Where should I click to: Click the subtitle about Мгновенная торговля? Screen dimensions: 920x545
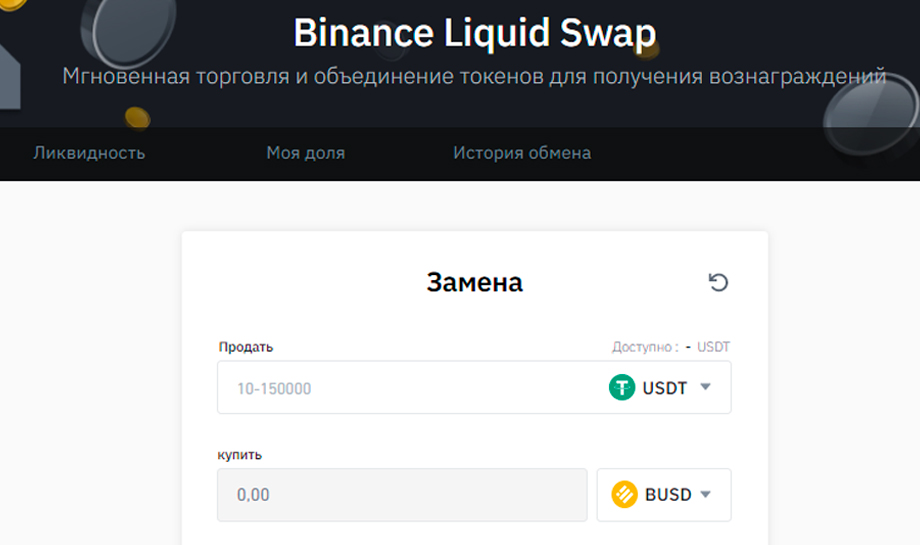tap(474, 77)
